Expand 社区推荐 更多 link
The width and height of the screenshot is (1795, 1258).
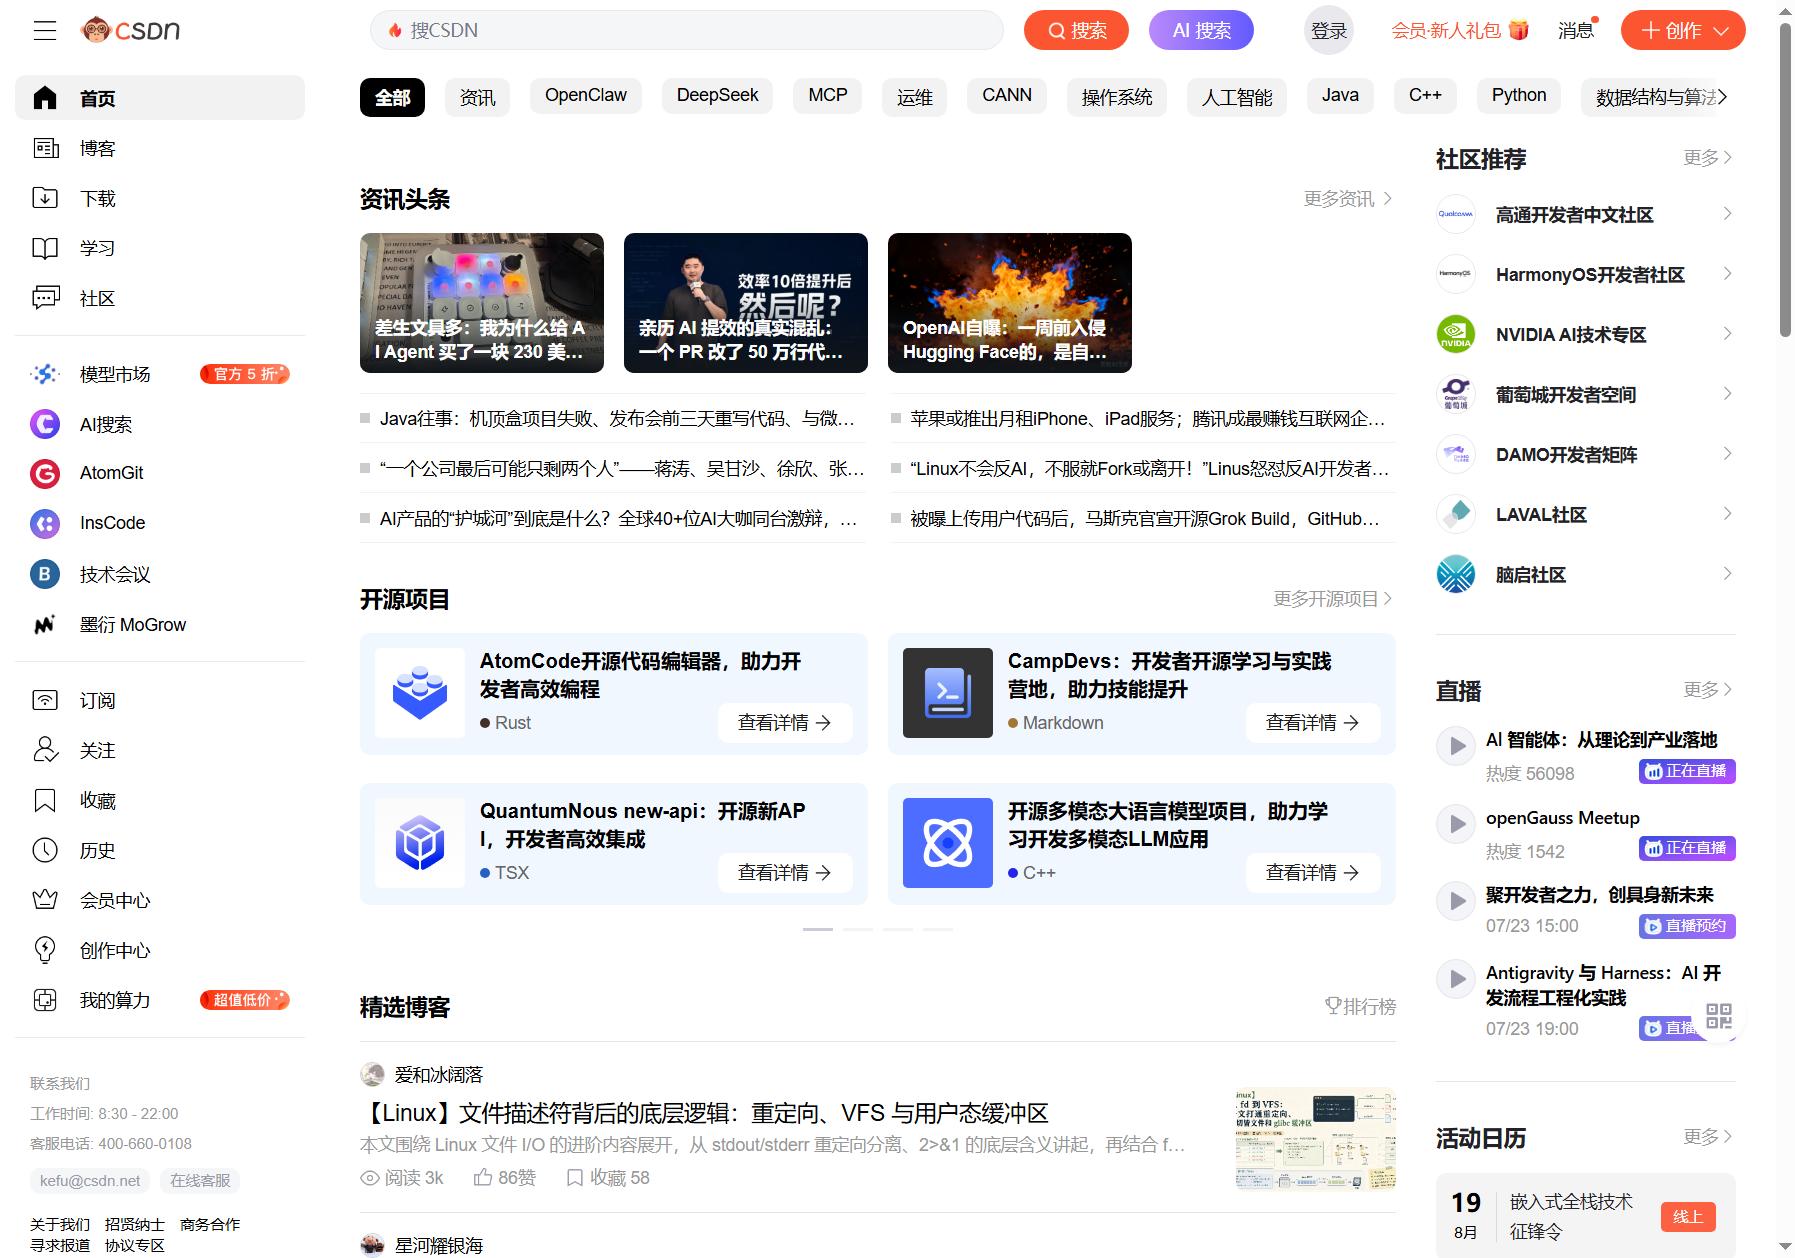(x=1708, y=158)
